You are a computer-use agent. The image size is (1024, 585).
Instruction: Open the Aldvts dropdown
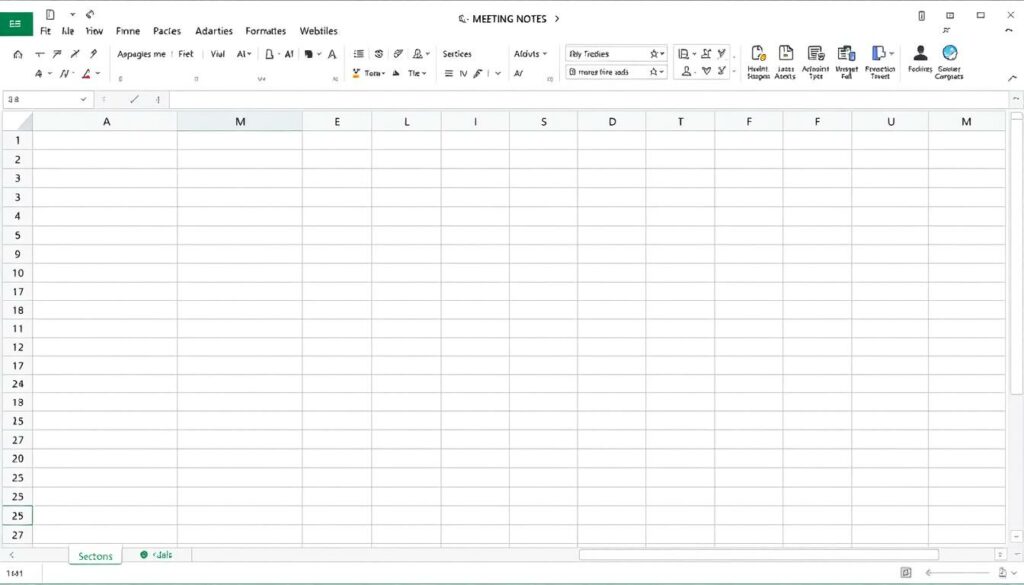pos(530,54)
